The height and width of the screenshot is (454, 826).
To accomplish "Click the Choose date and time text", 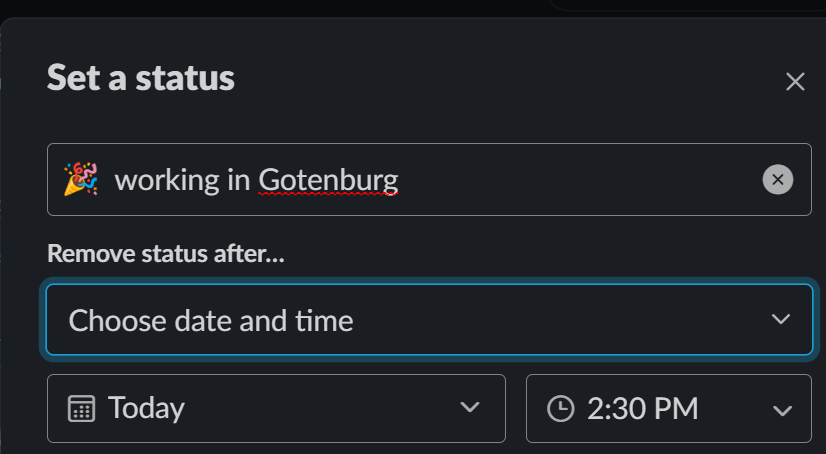I will pyautogui.click(x=211, y=321).
